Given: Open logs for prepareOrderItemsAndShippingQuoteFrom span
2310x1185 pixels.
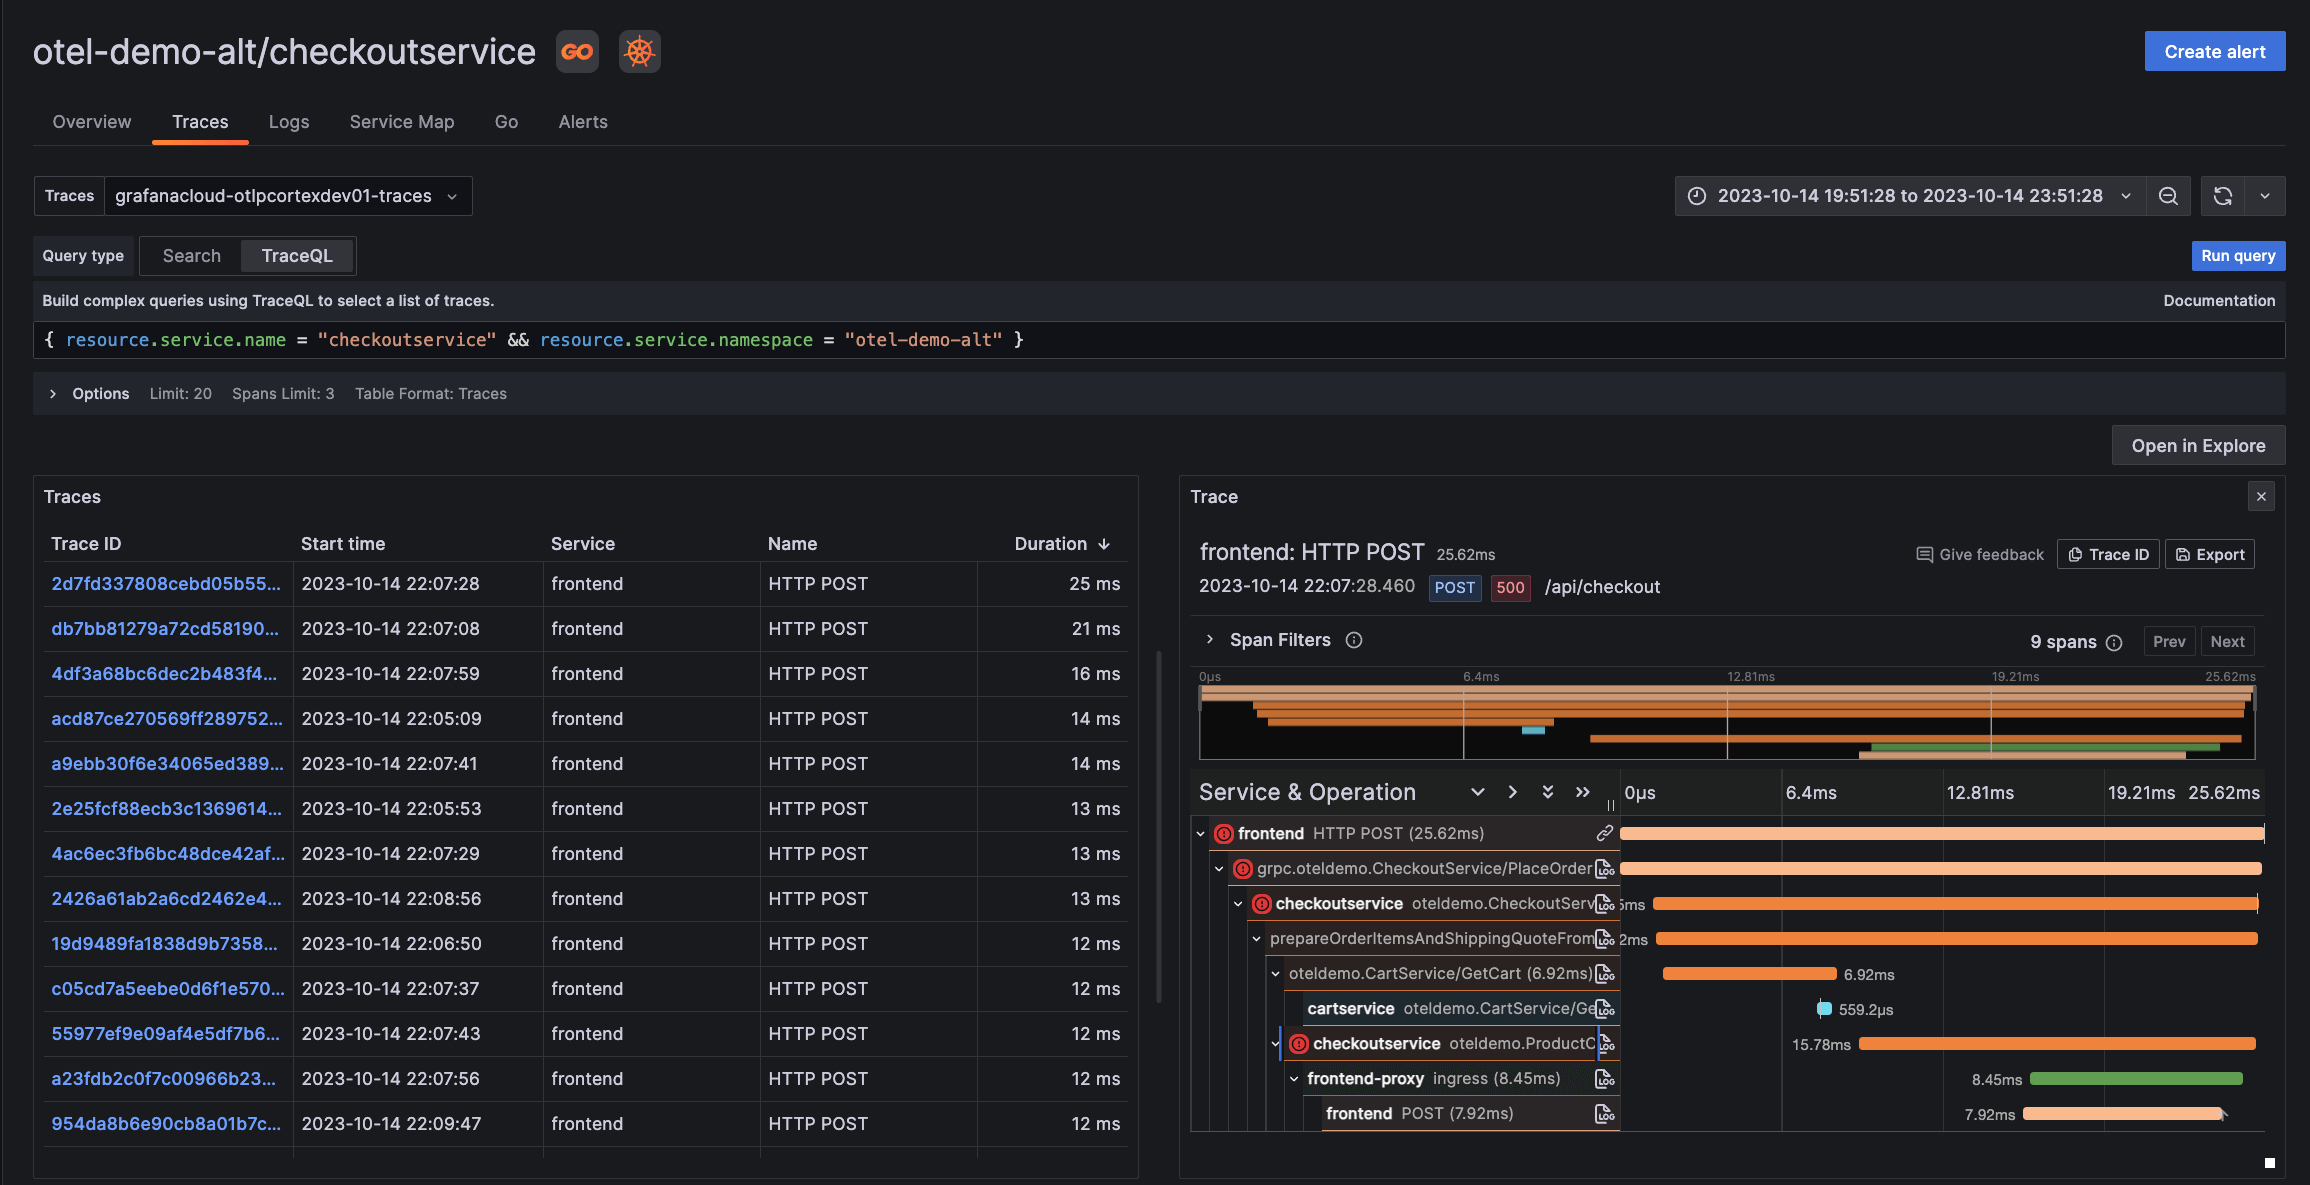Looking at the screenshot, I should coord(1604,938).
